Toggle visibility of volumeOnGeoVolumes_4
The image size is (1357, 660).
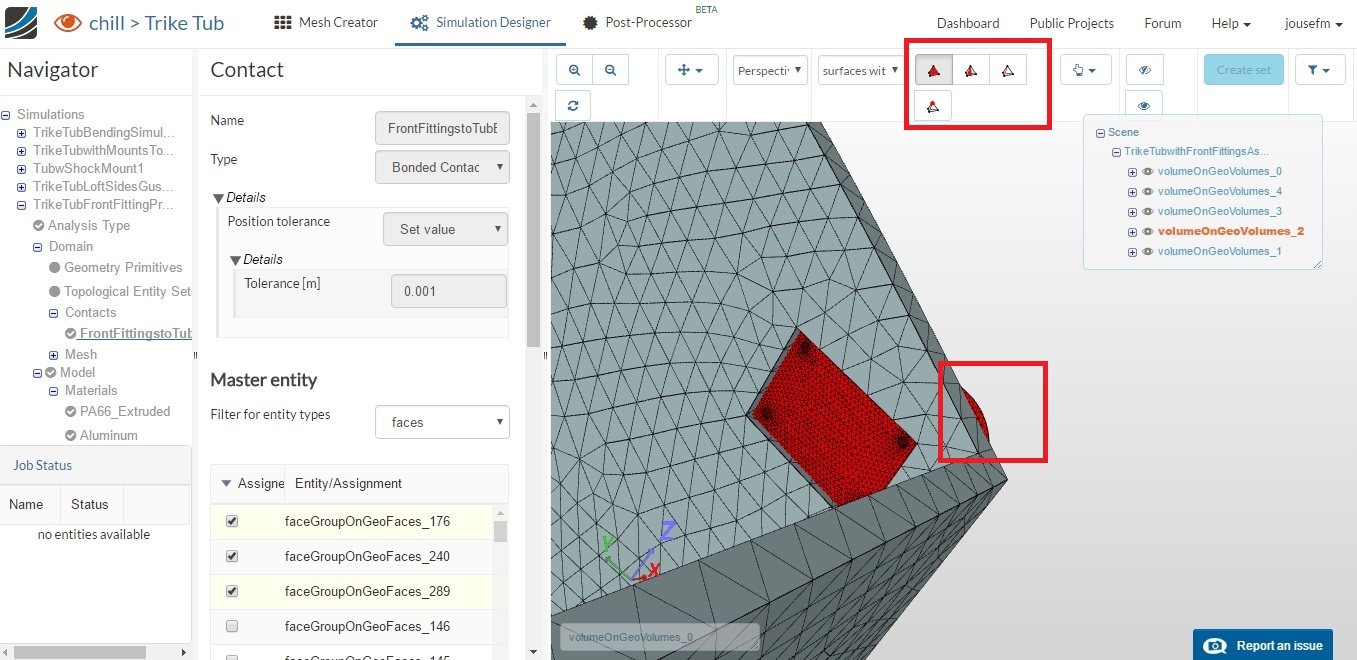pyautogui.click(x=1147, y=191)
